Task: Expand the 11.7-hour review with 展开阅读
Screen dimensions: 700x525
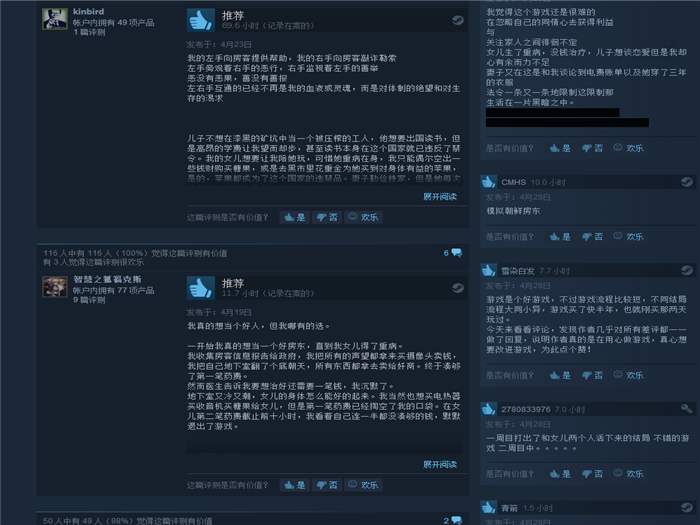Action: click(x=440, y=464)
